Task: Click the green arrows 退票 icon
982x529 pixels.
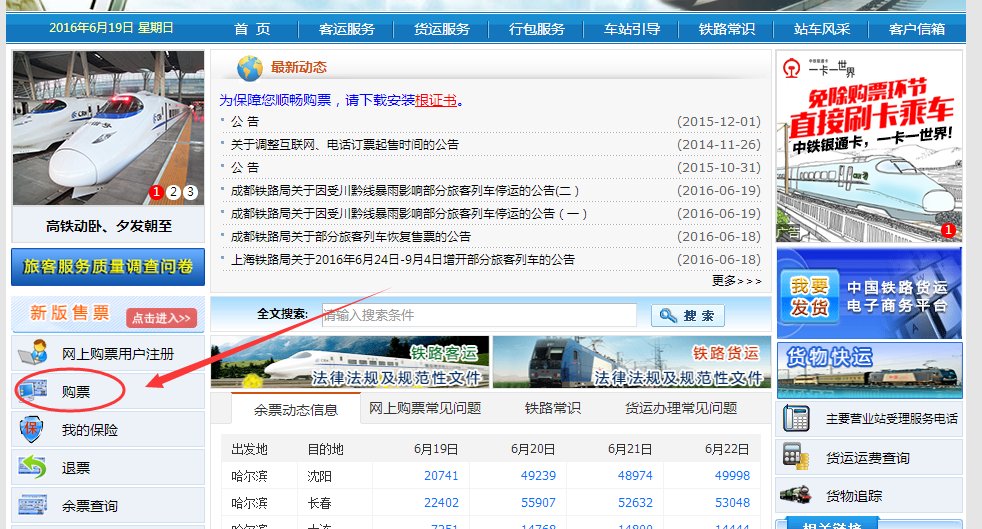Action: (x=33, y=467)
